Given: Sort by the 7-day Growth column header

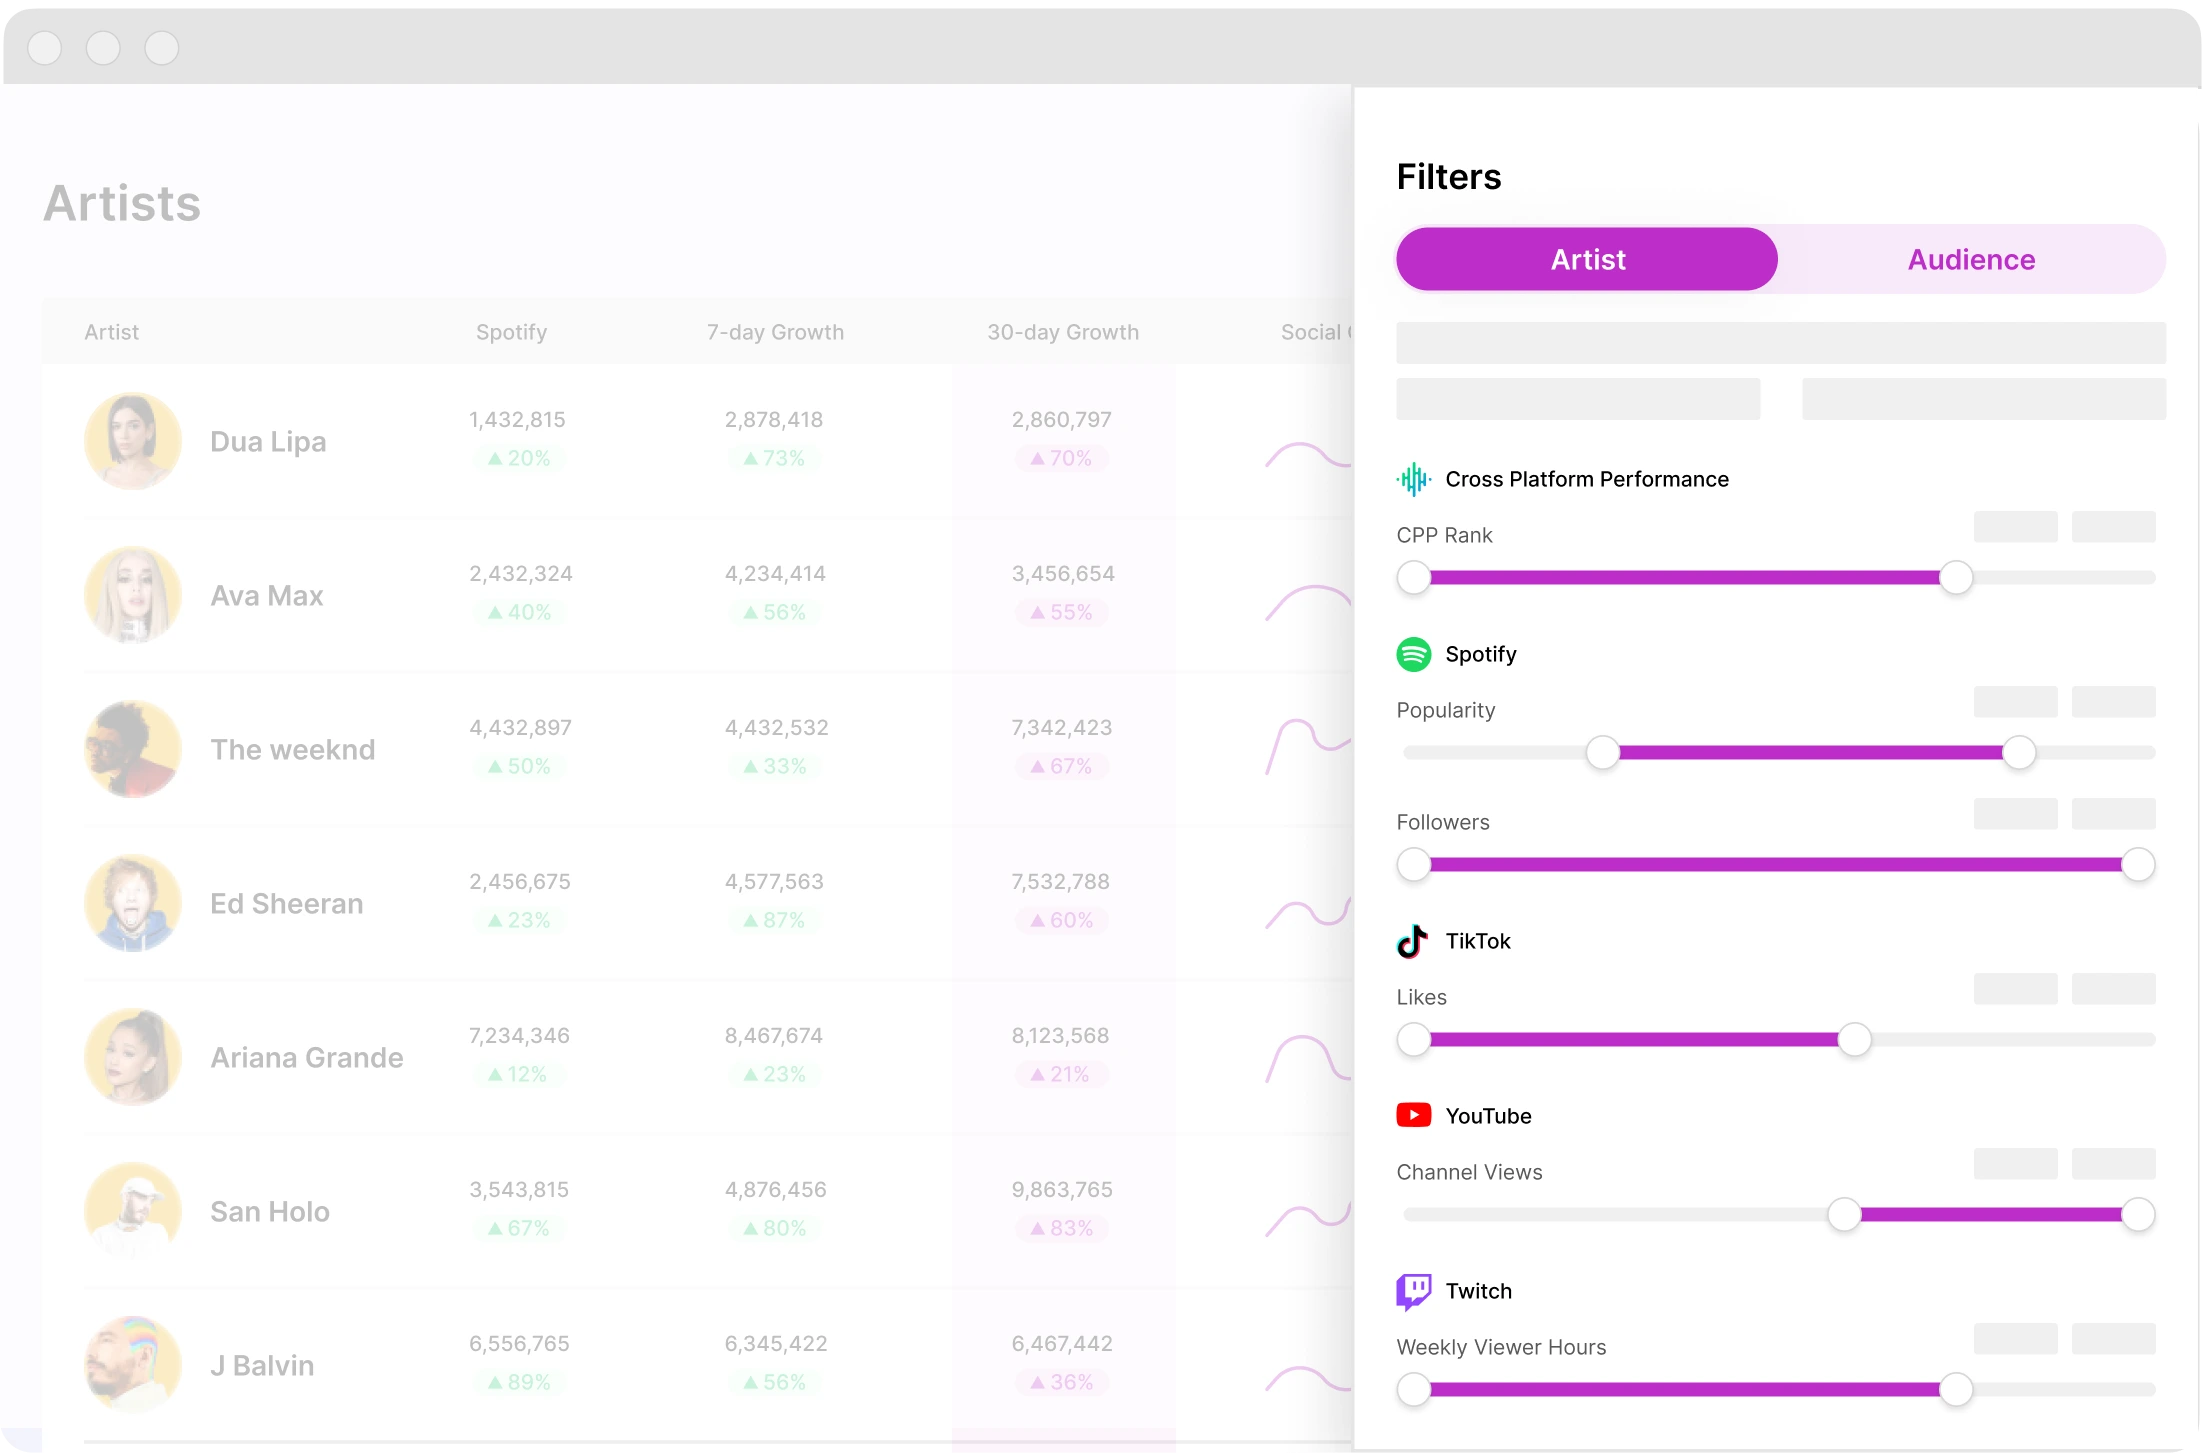Looking at the screenshot, I should point(775,332).
